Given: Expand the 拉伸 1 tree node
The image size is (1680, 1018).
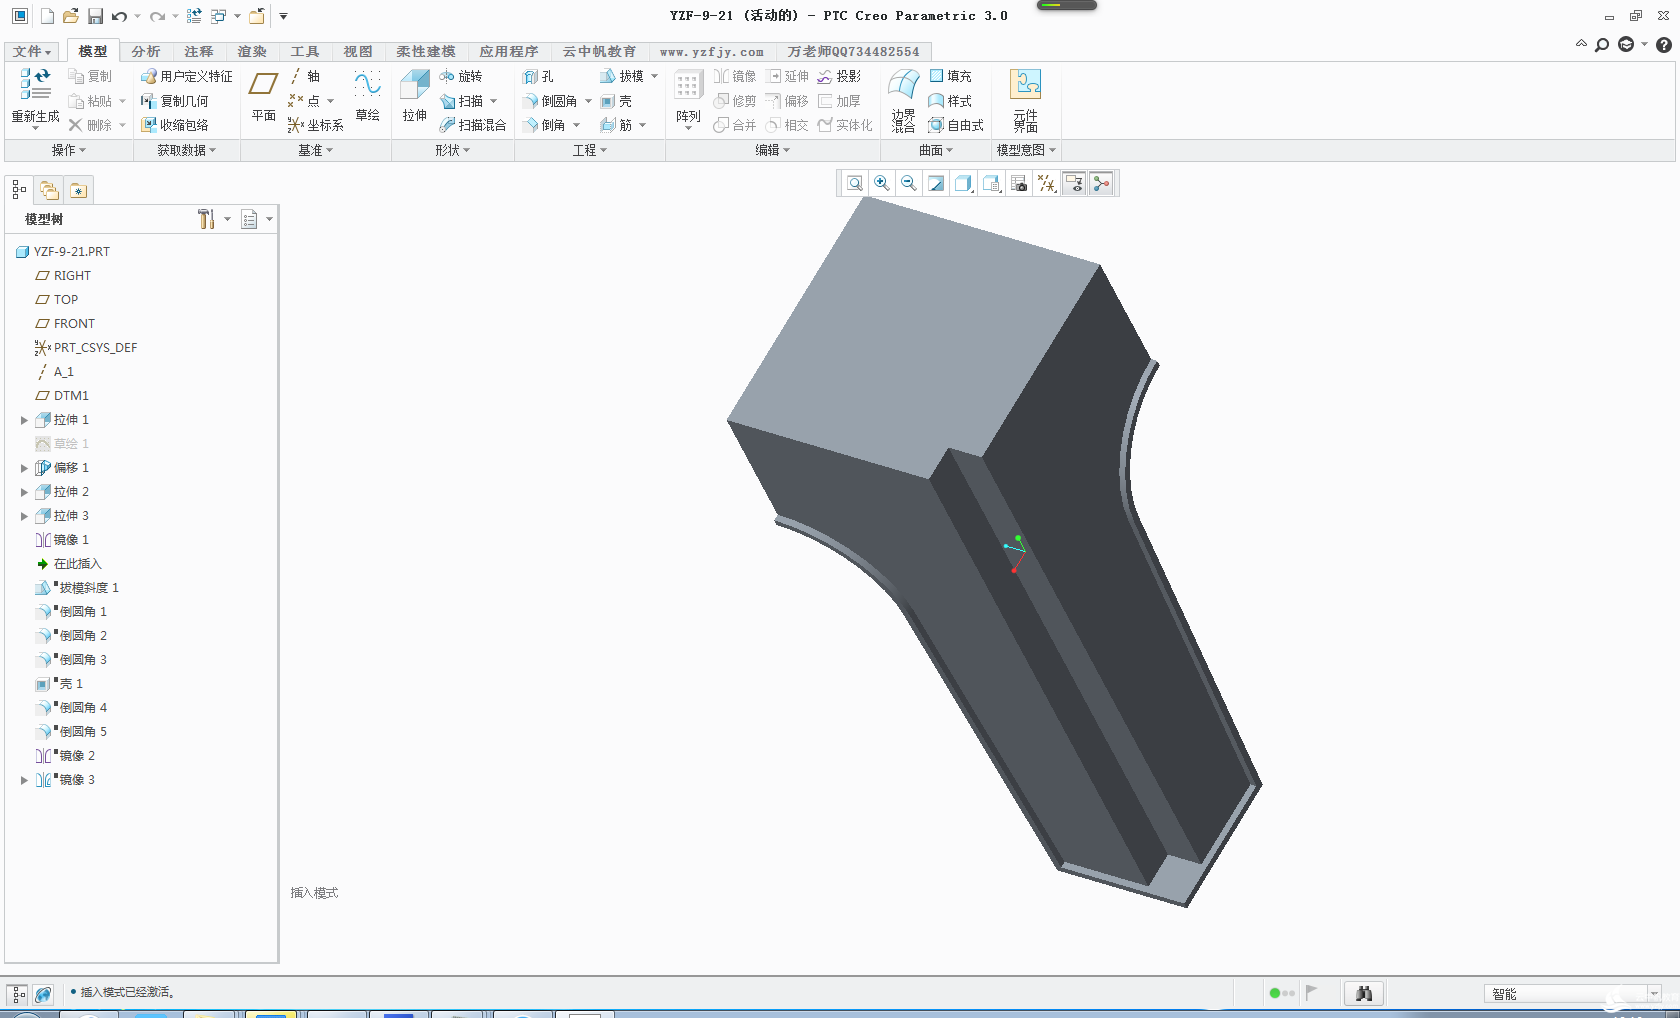Looking at the screenshot, I should click(x=24, y=420).
